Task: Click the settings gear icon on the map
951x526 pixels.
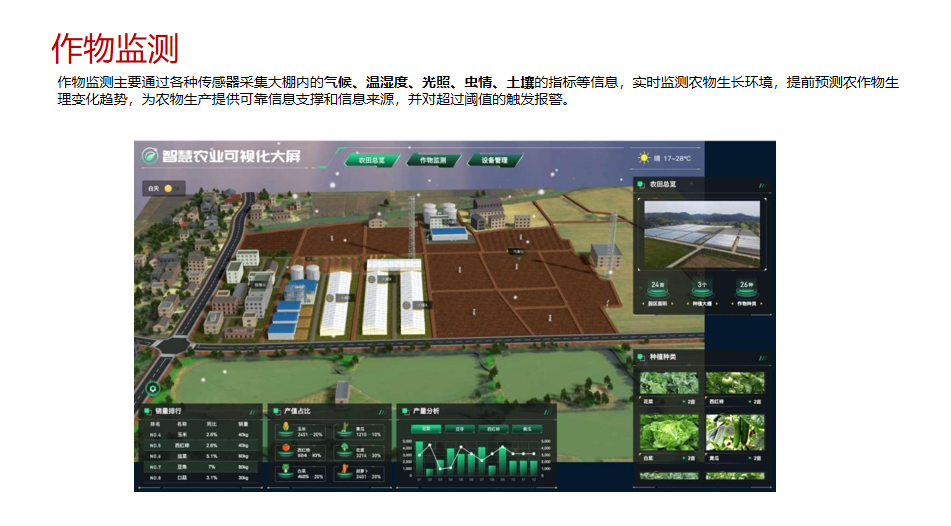Action: coord(152,388)
